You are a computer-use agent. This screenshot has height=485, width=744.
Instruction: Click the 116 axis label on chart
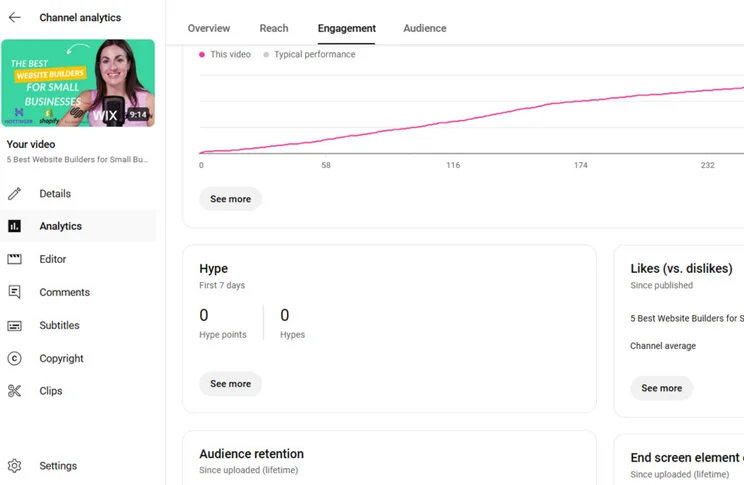(453, 165)
